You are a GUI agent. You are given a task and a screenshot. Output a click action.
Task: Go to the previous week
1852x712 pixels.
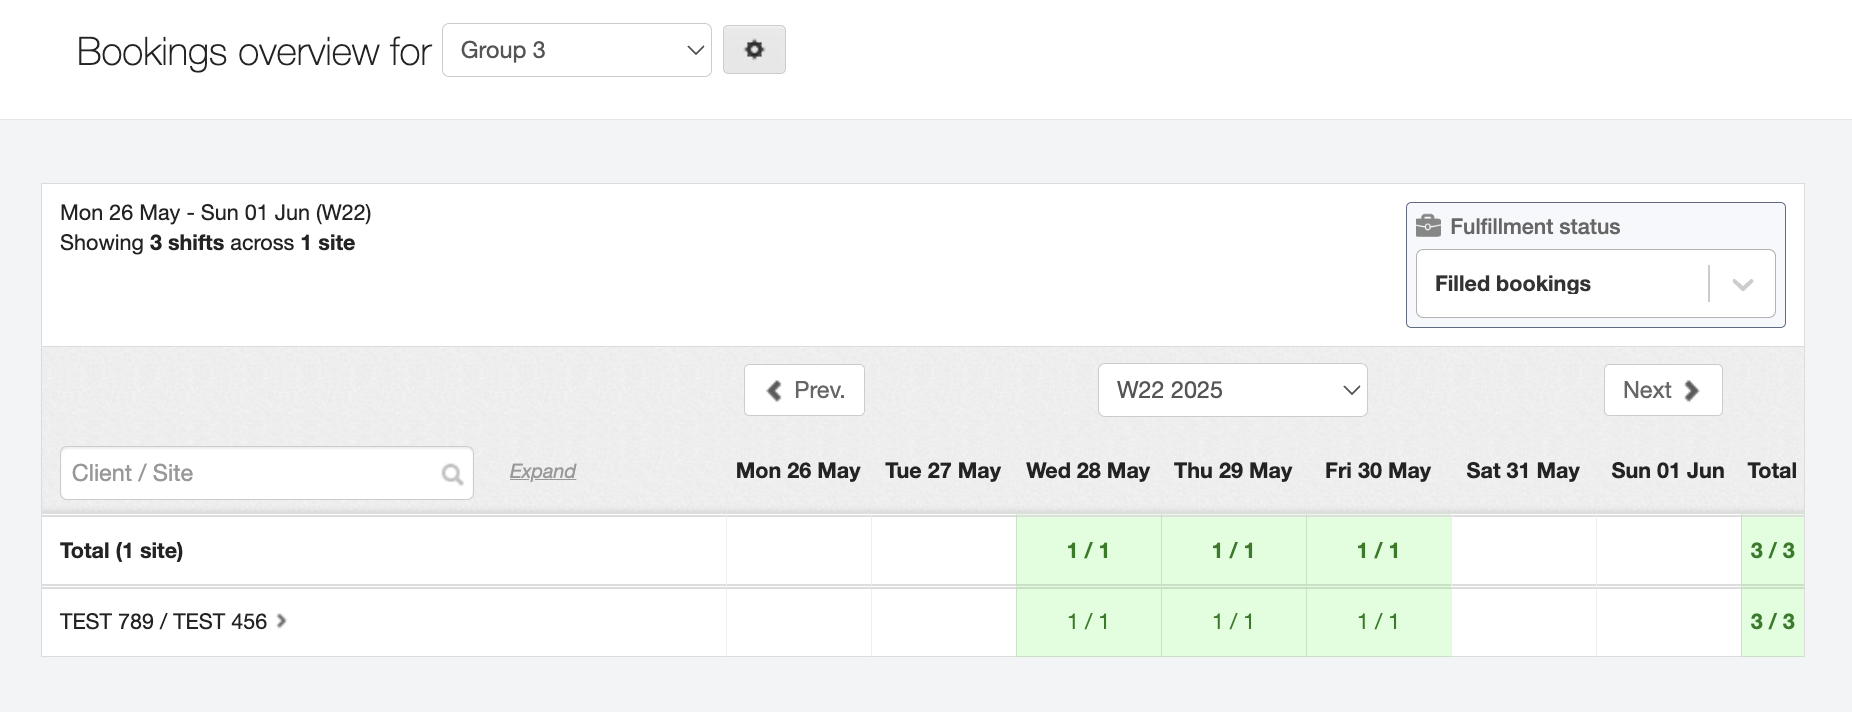(x=804, y=390)
